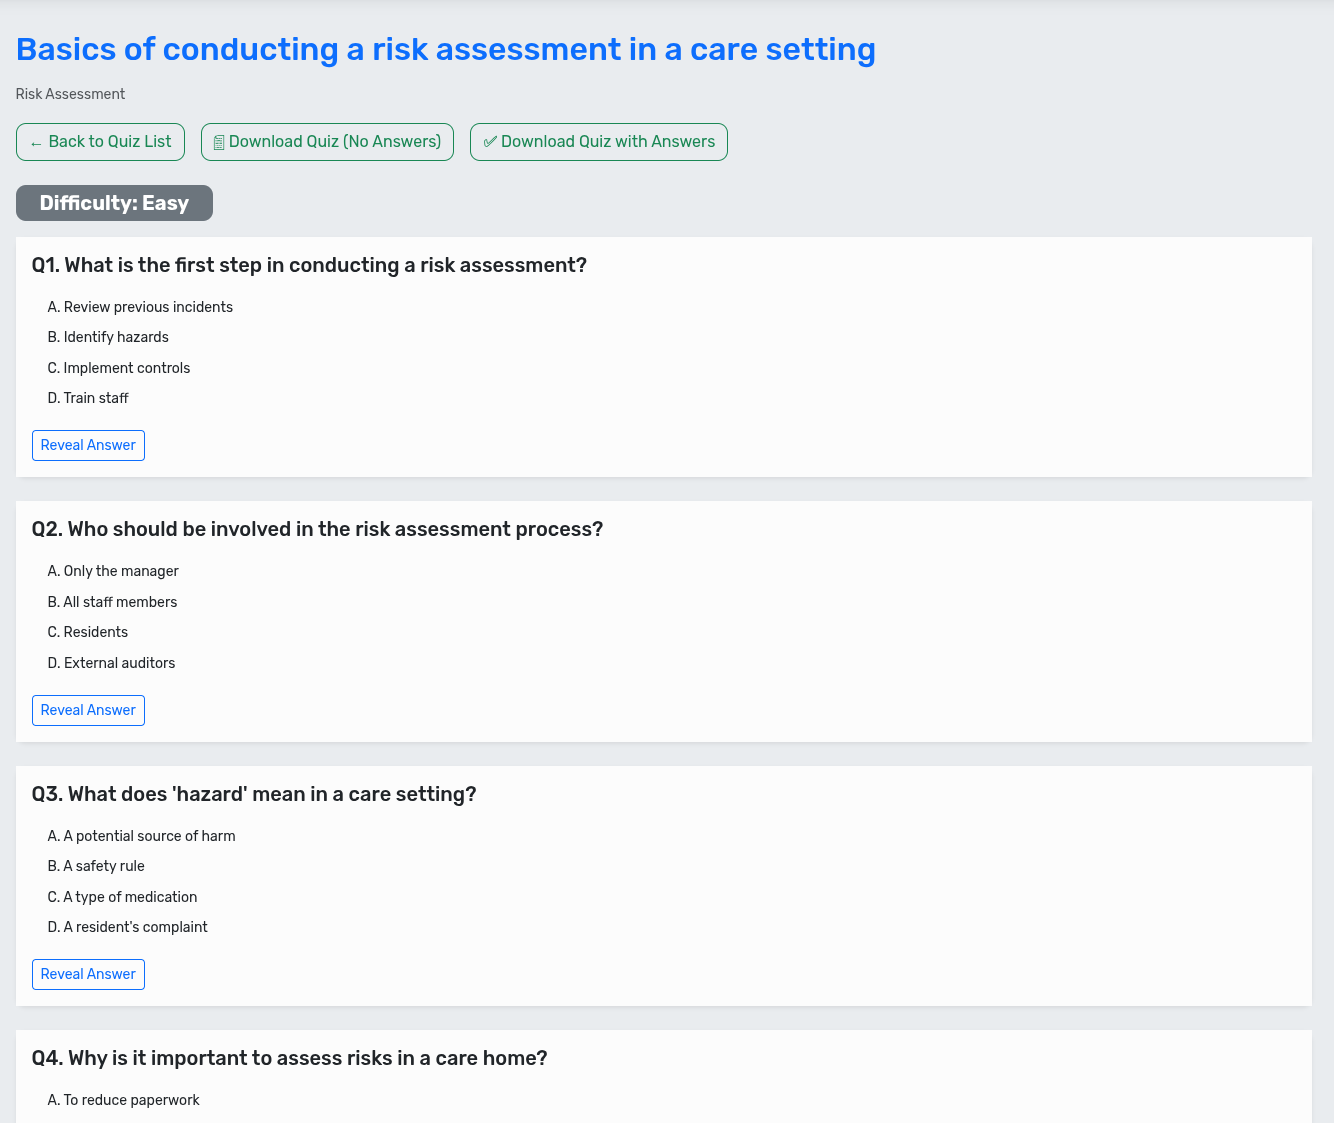
Task: Select A potential source of harm
Action: click(x=141, y=836)
